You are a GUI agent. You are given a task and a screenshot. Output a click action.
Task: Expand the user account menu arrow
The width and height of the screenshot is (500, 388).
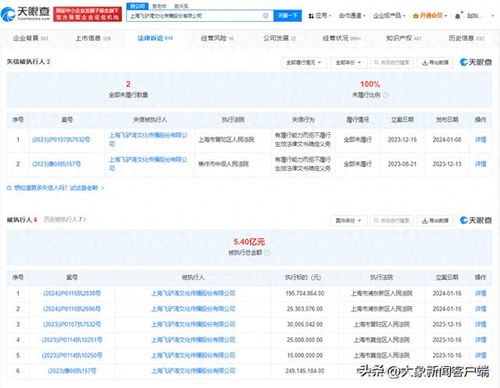coord(493,16)
